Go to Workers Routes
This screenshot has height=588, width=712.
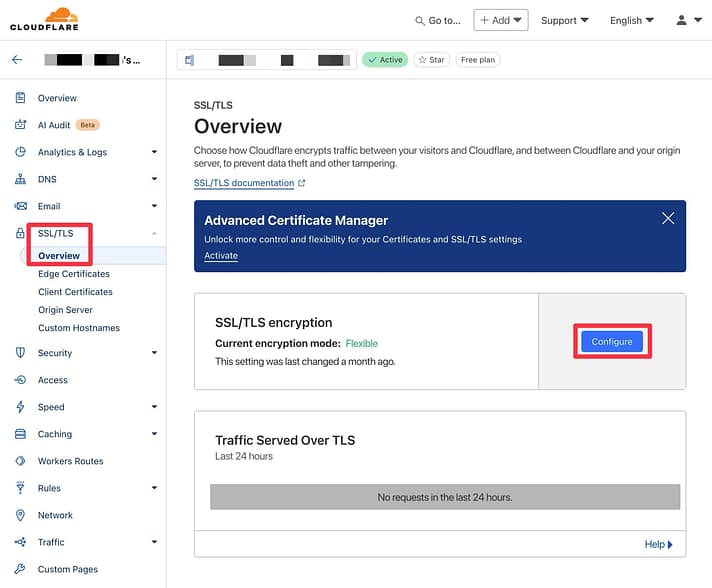coord(70,461)
